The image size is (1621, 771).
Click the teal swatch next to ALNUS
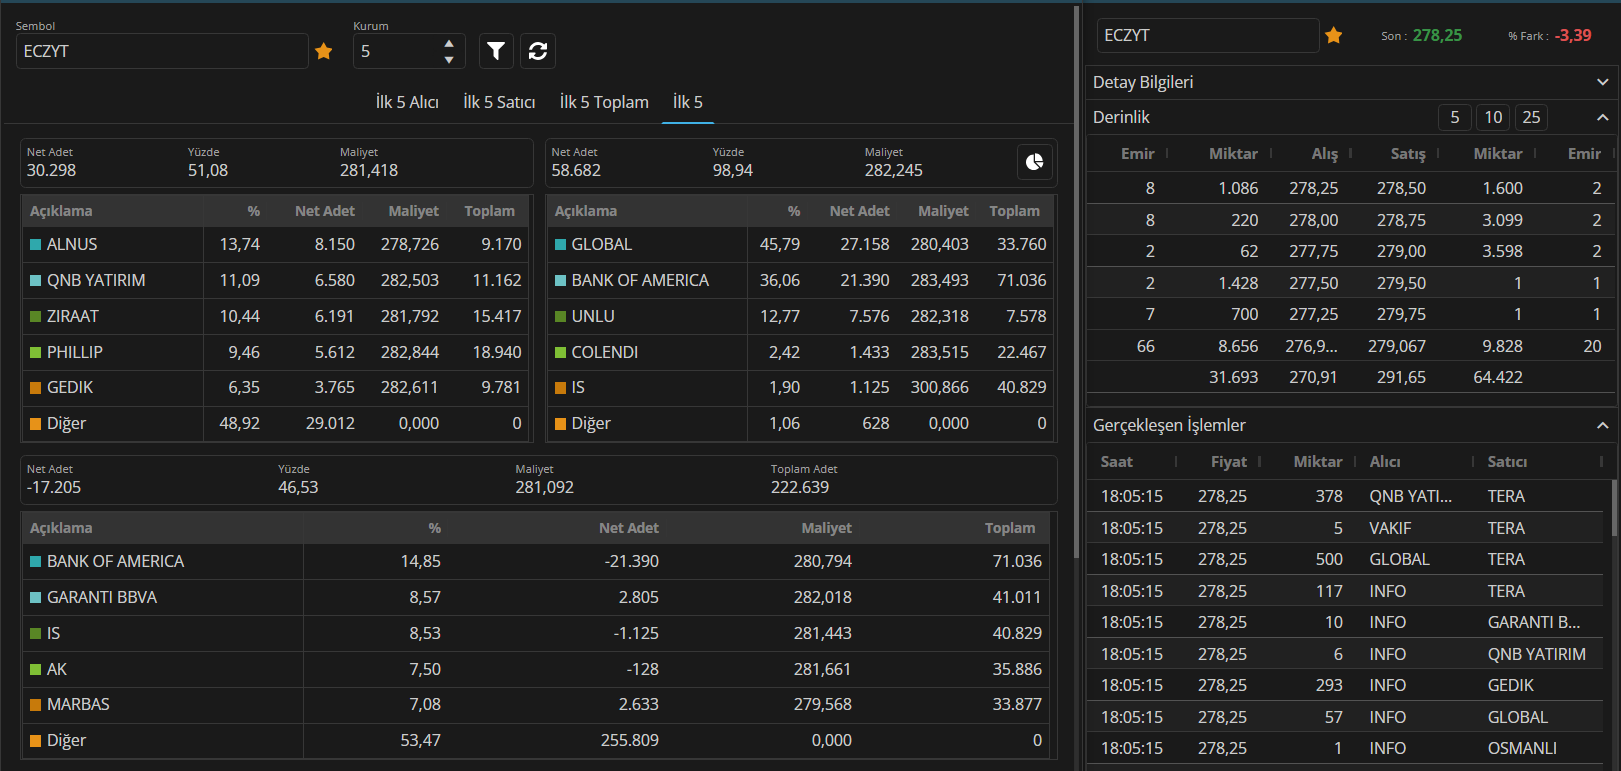36,245
